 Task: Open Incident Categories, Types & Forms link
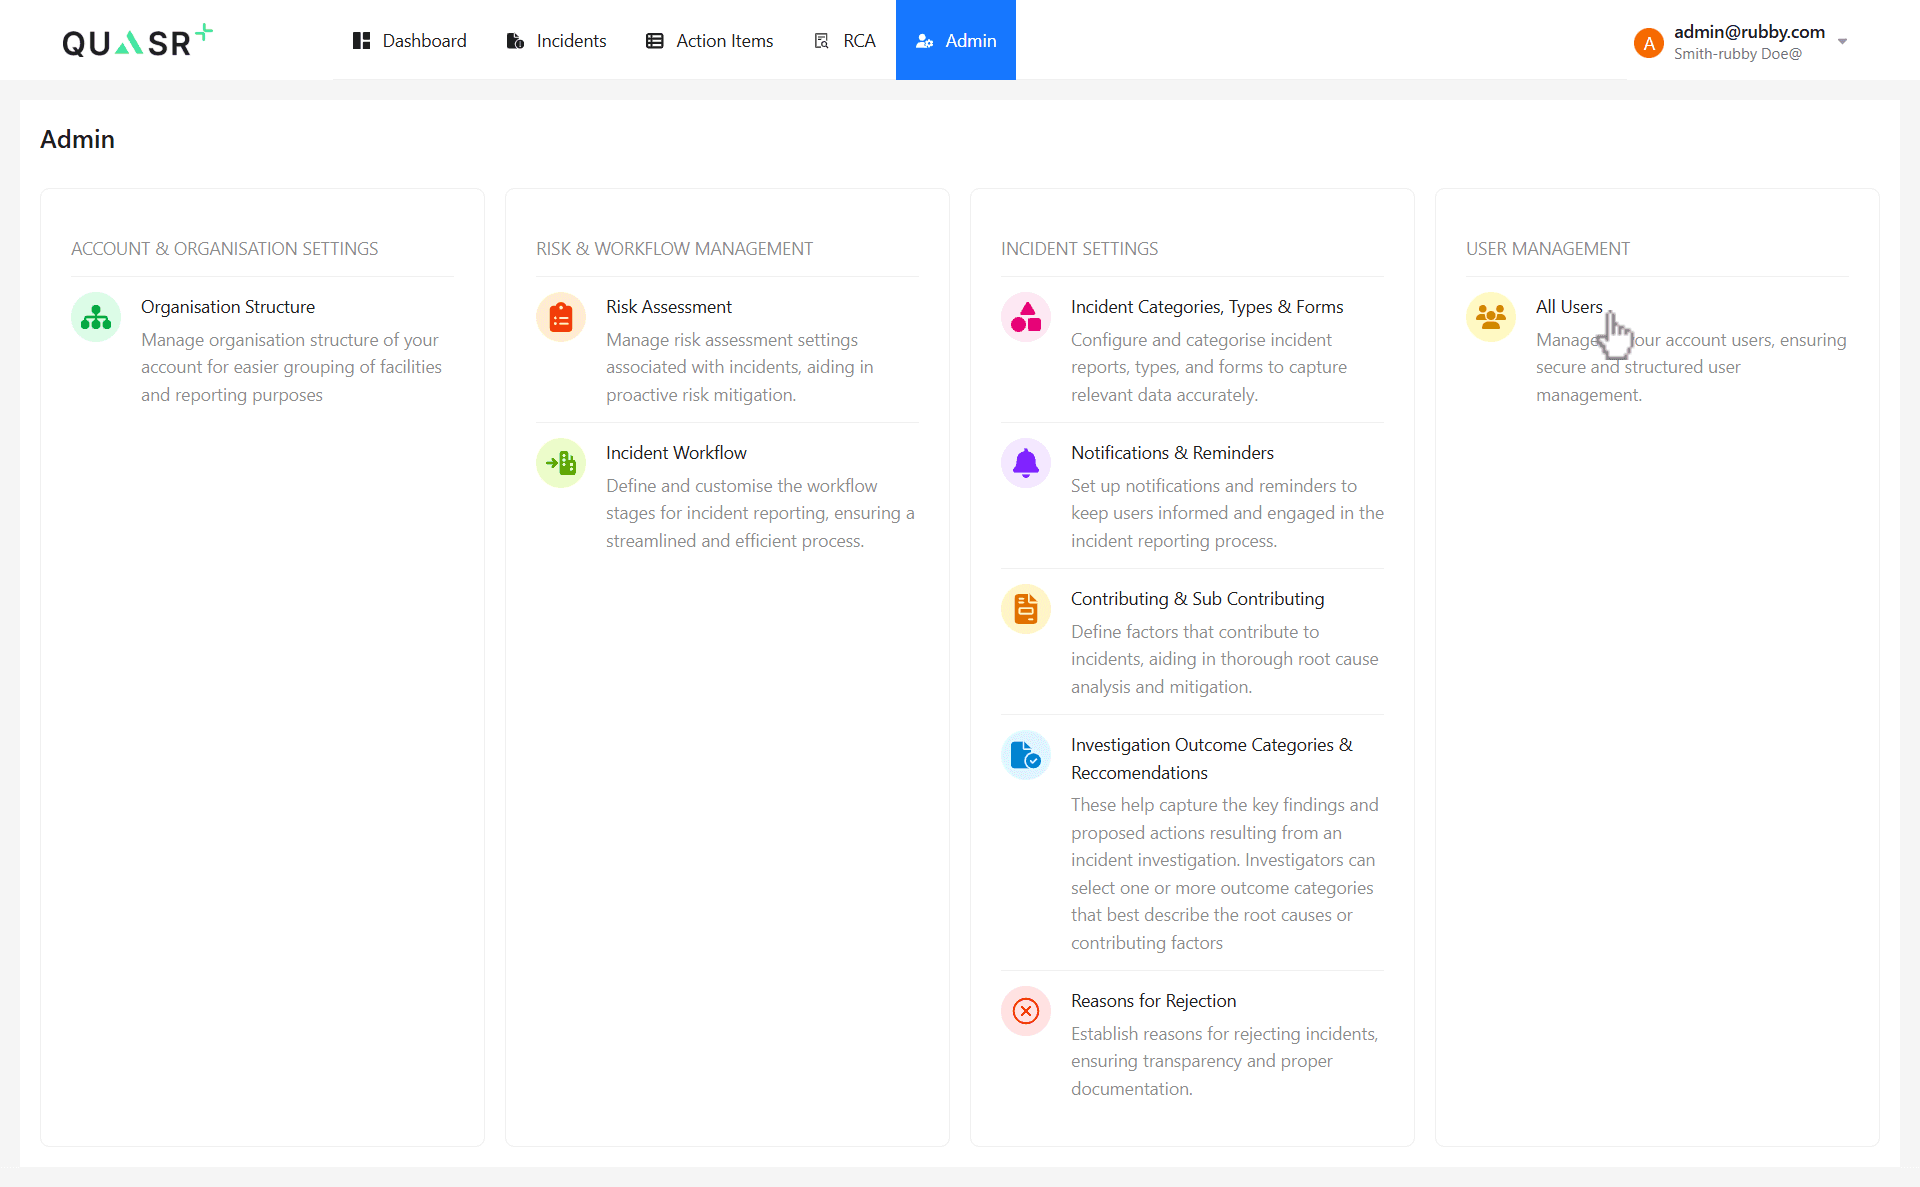click(x=1207, y=307)
